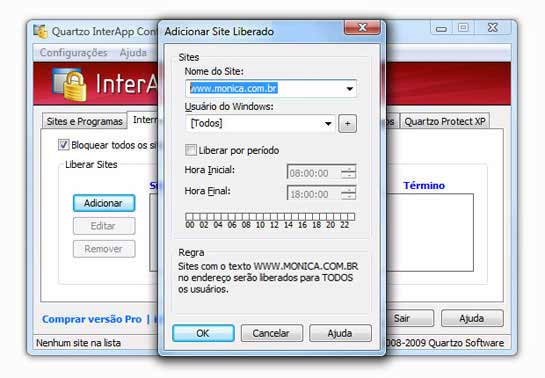This screenshot has width=545, height=378.
Task: Toggle Bloquear todos os sites checkbox in main window
Action: coord(64,145)
